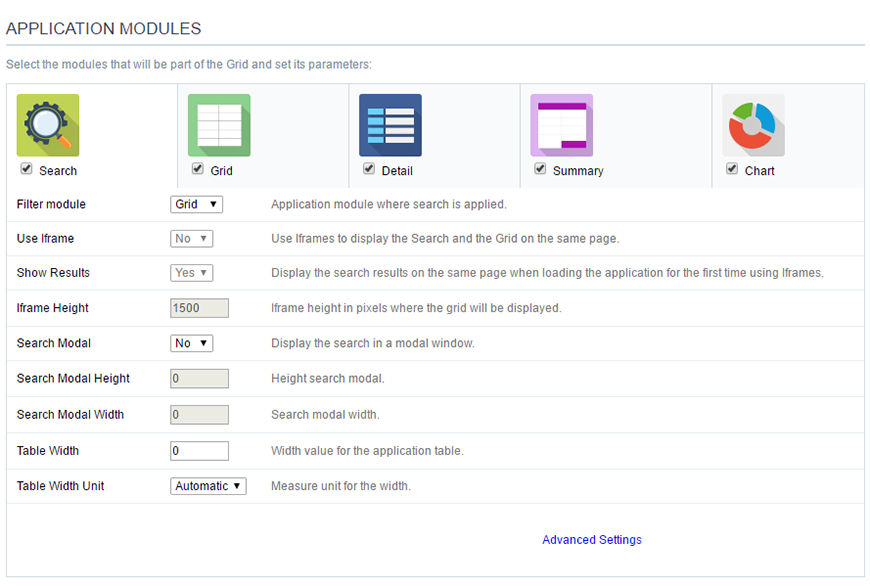This screenshot has width=870, height=586.
Task: Expand the Use Iframe dropdown
Action: click(x=191, y=238)
